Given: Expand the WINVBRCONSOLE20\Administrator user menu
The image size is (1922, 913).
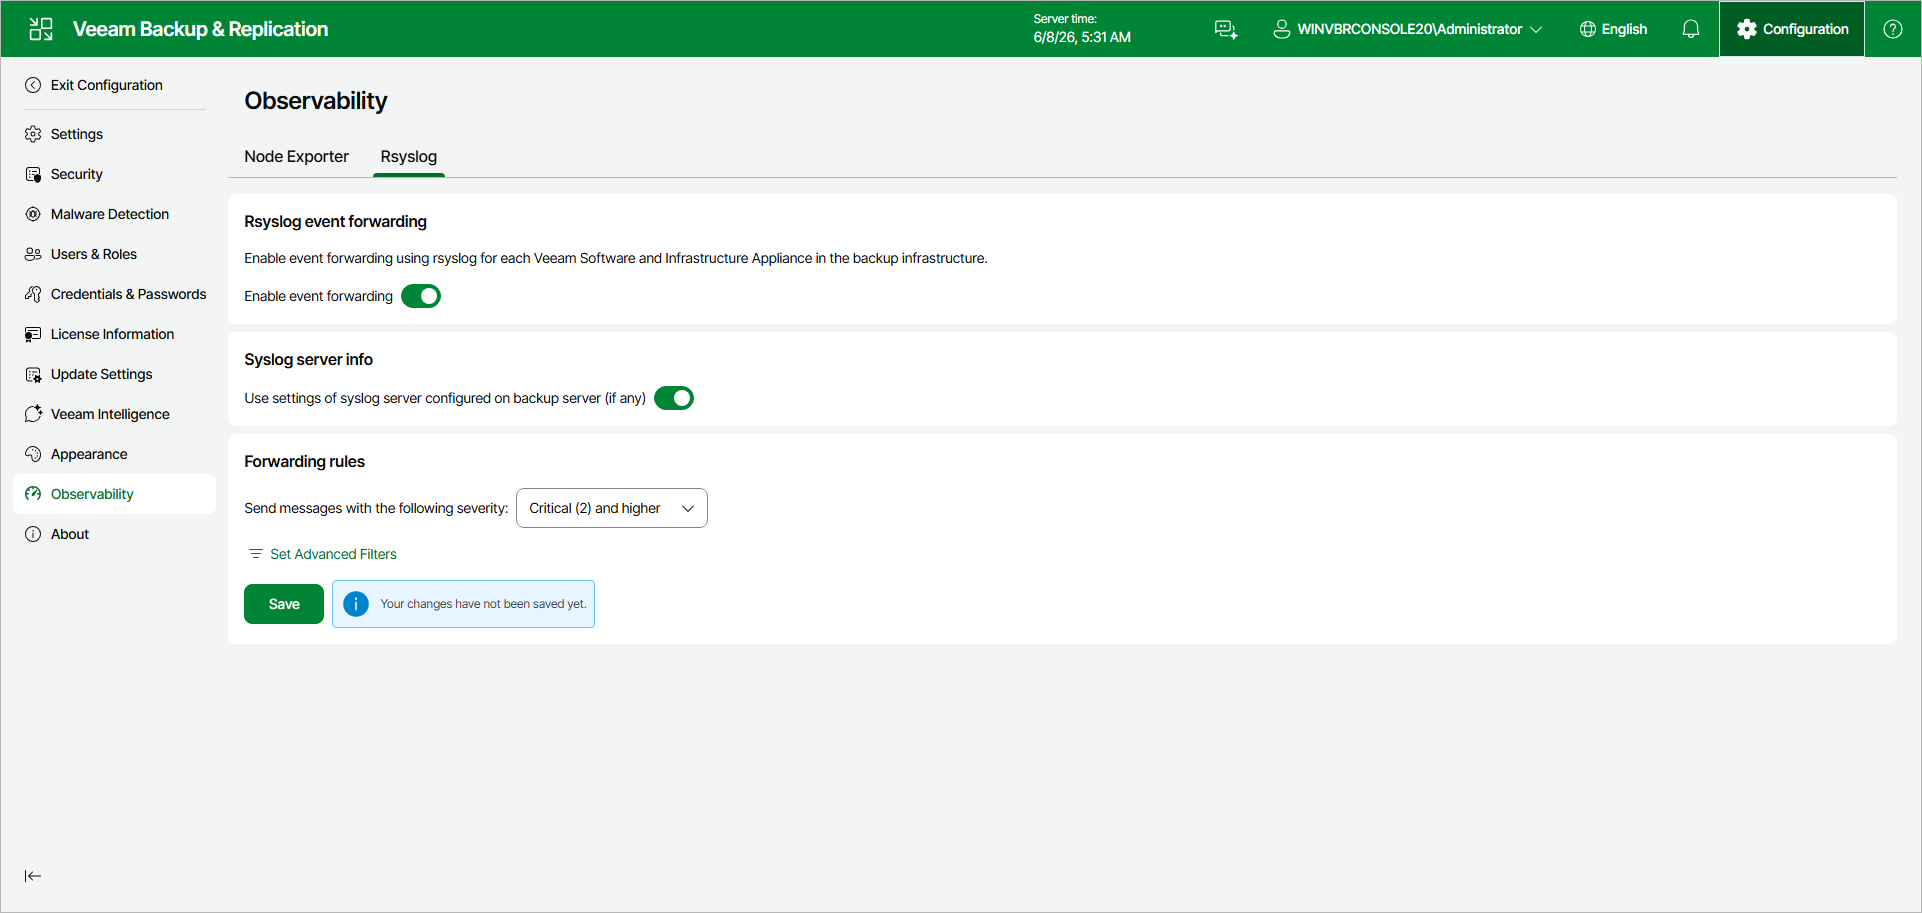Looking at the screenshot, I should [x=1408, y=29].
